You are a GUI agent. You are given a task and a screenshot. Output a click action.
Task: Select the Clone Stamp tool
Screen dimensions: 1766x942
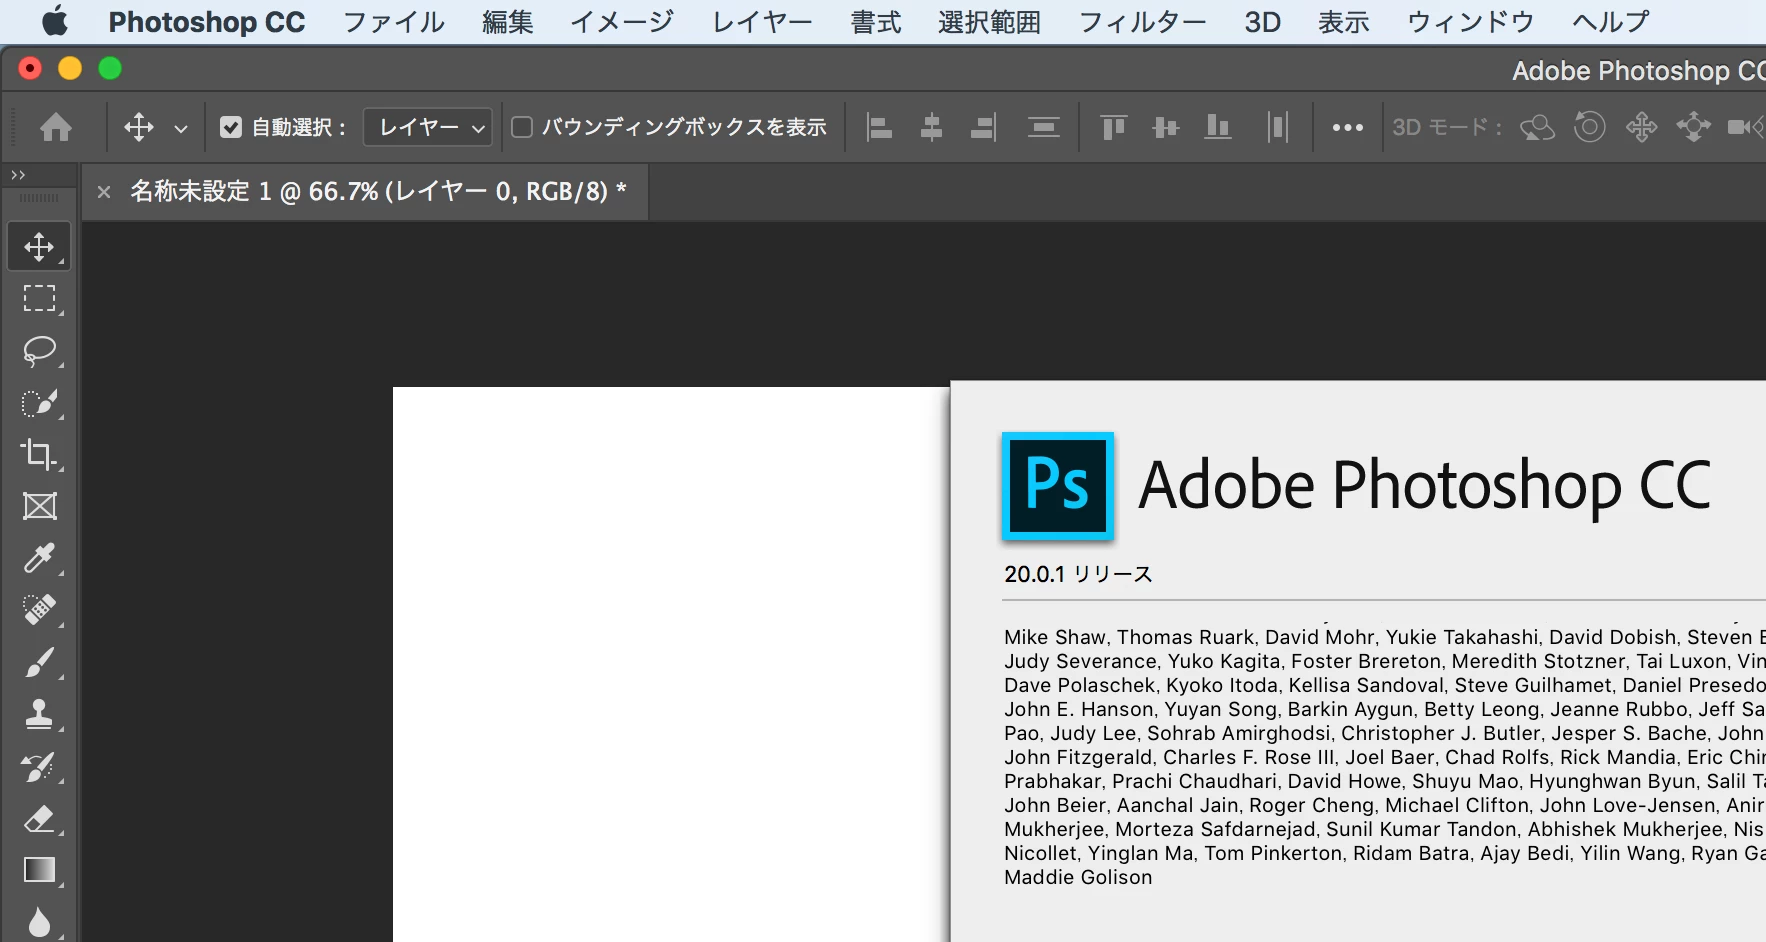tap(39, 714)
